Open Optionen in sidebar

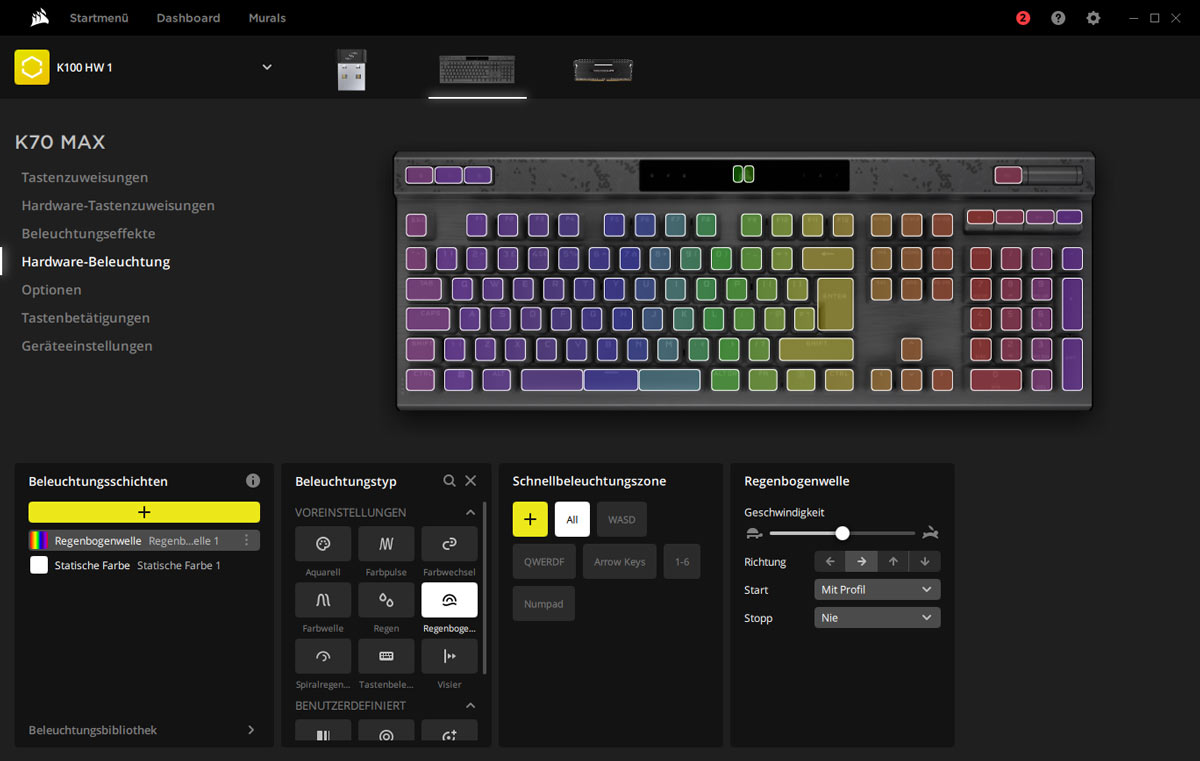(52, 290)
